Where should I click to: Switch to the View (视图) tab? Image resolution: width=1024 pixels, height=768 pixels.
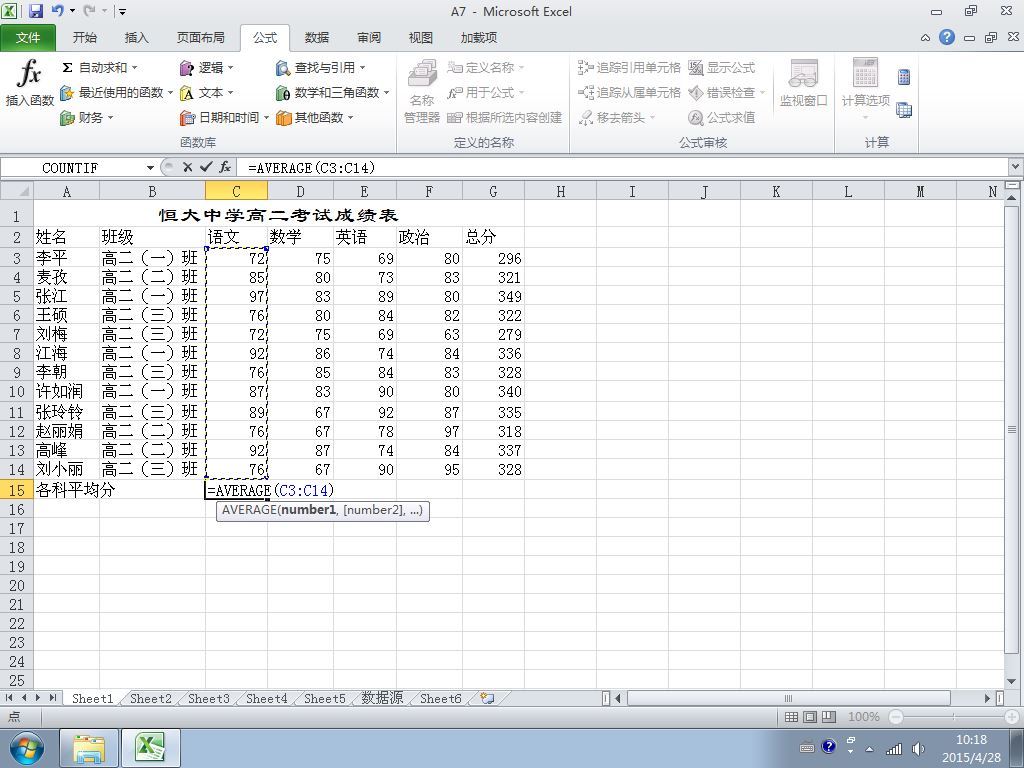[x=421, y=38]
